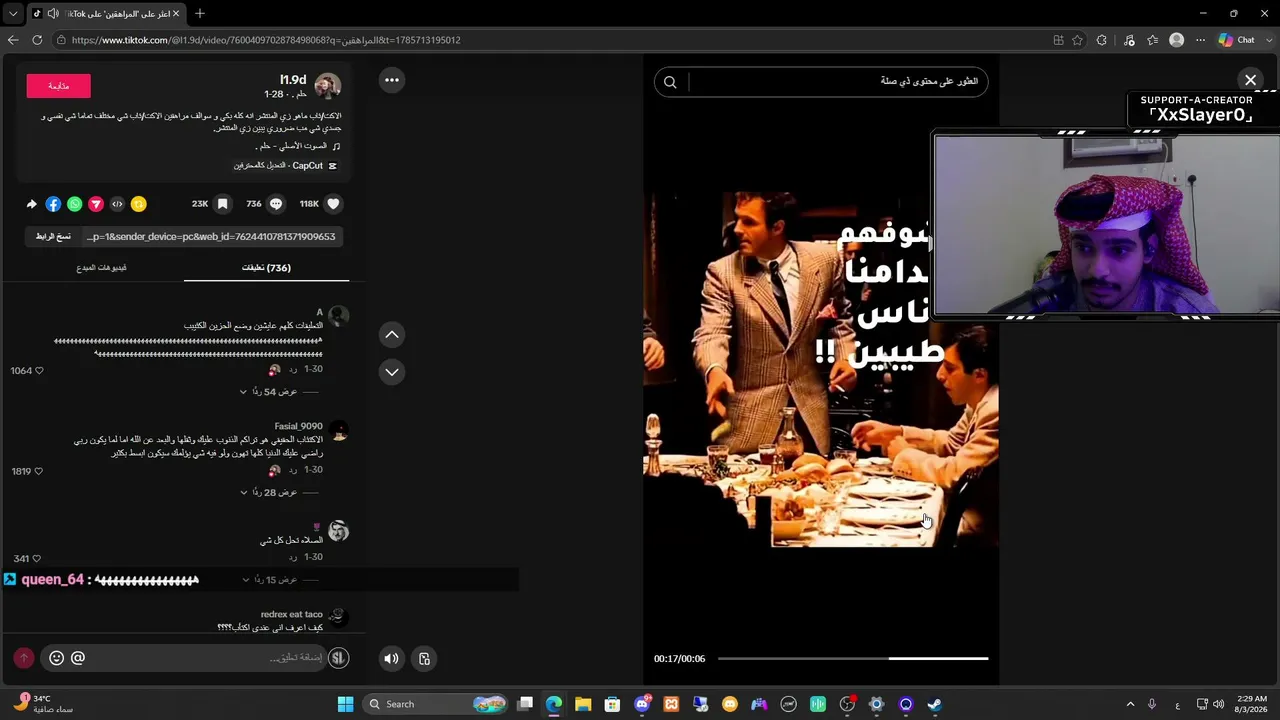1280x720 pixels.
Task: Open the taskbar clock and date
Action: (x=1251, y=704)
